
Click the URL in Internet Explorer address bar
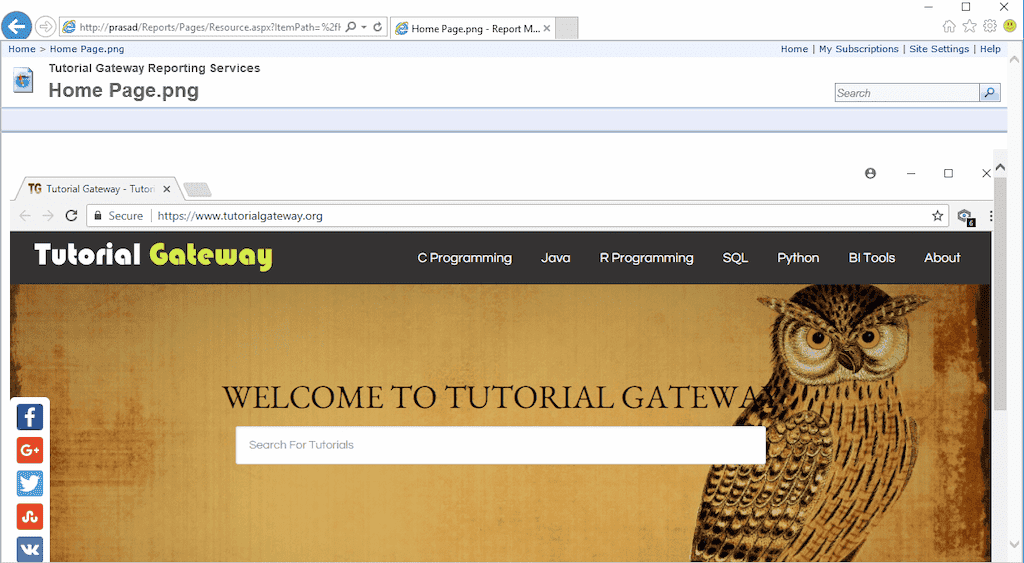coord(210,27)
